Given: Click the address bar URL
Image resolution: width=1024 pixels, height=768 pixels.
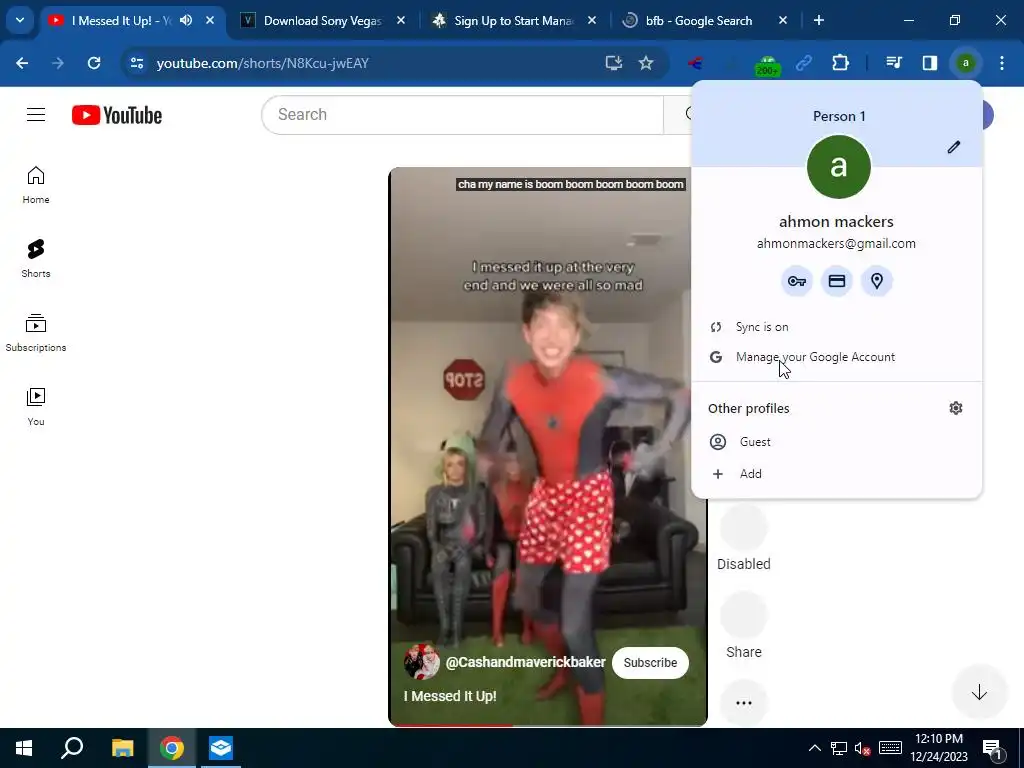Looking at the screenshot, I should pyautogui.click(x=263, y=63).
